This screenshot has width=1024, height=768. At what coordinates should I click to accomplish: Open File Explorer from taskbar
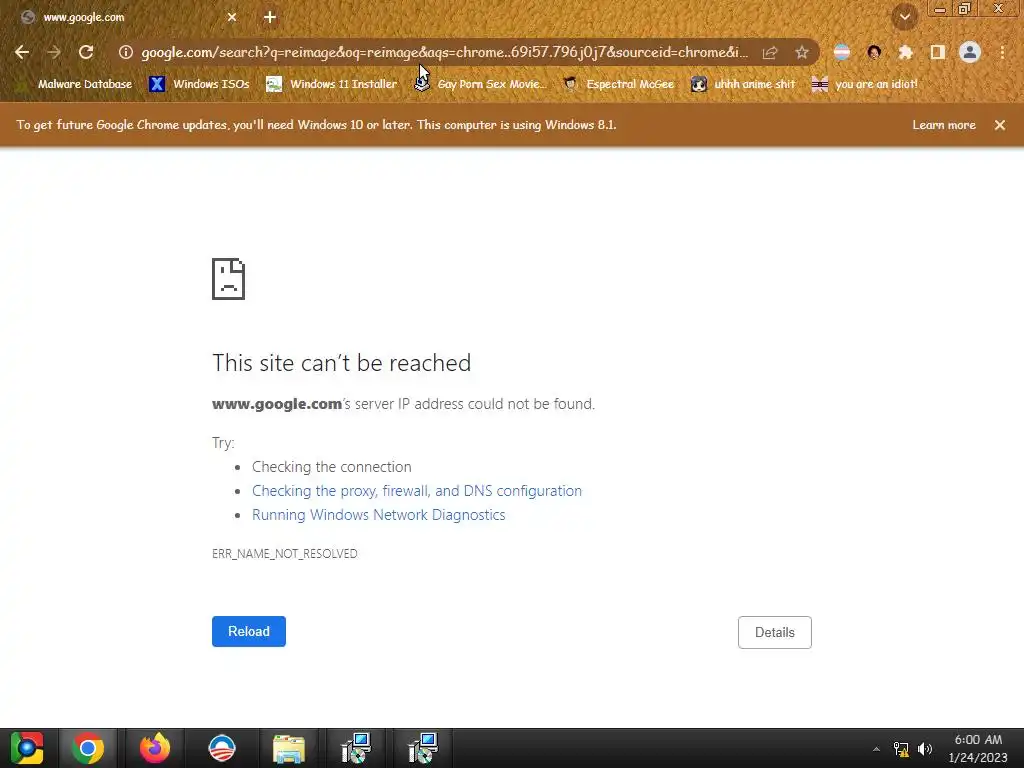pos(289,748)
